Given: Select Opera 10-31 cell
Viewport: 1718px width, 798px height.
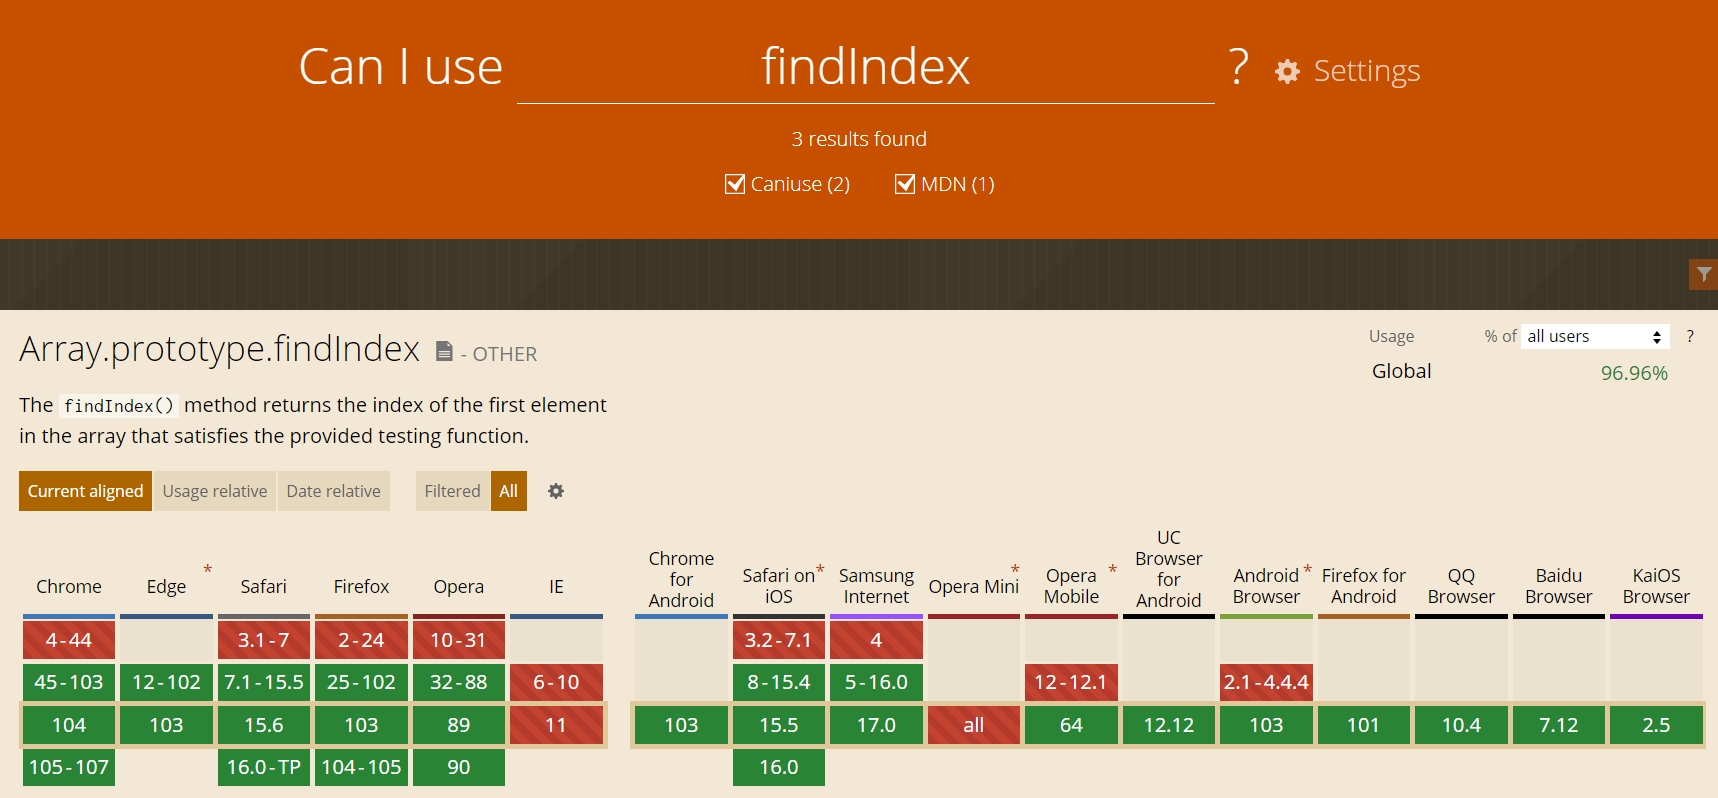Looking at the screenshot, I should point(459,640).
